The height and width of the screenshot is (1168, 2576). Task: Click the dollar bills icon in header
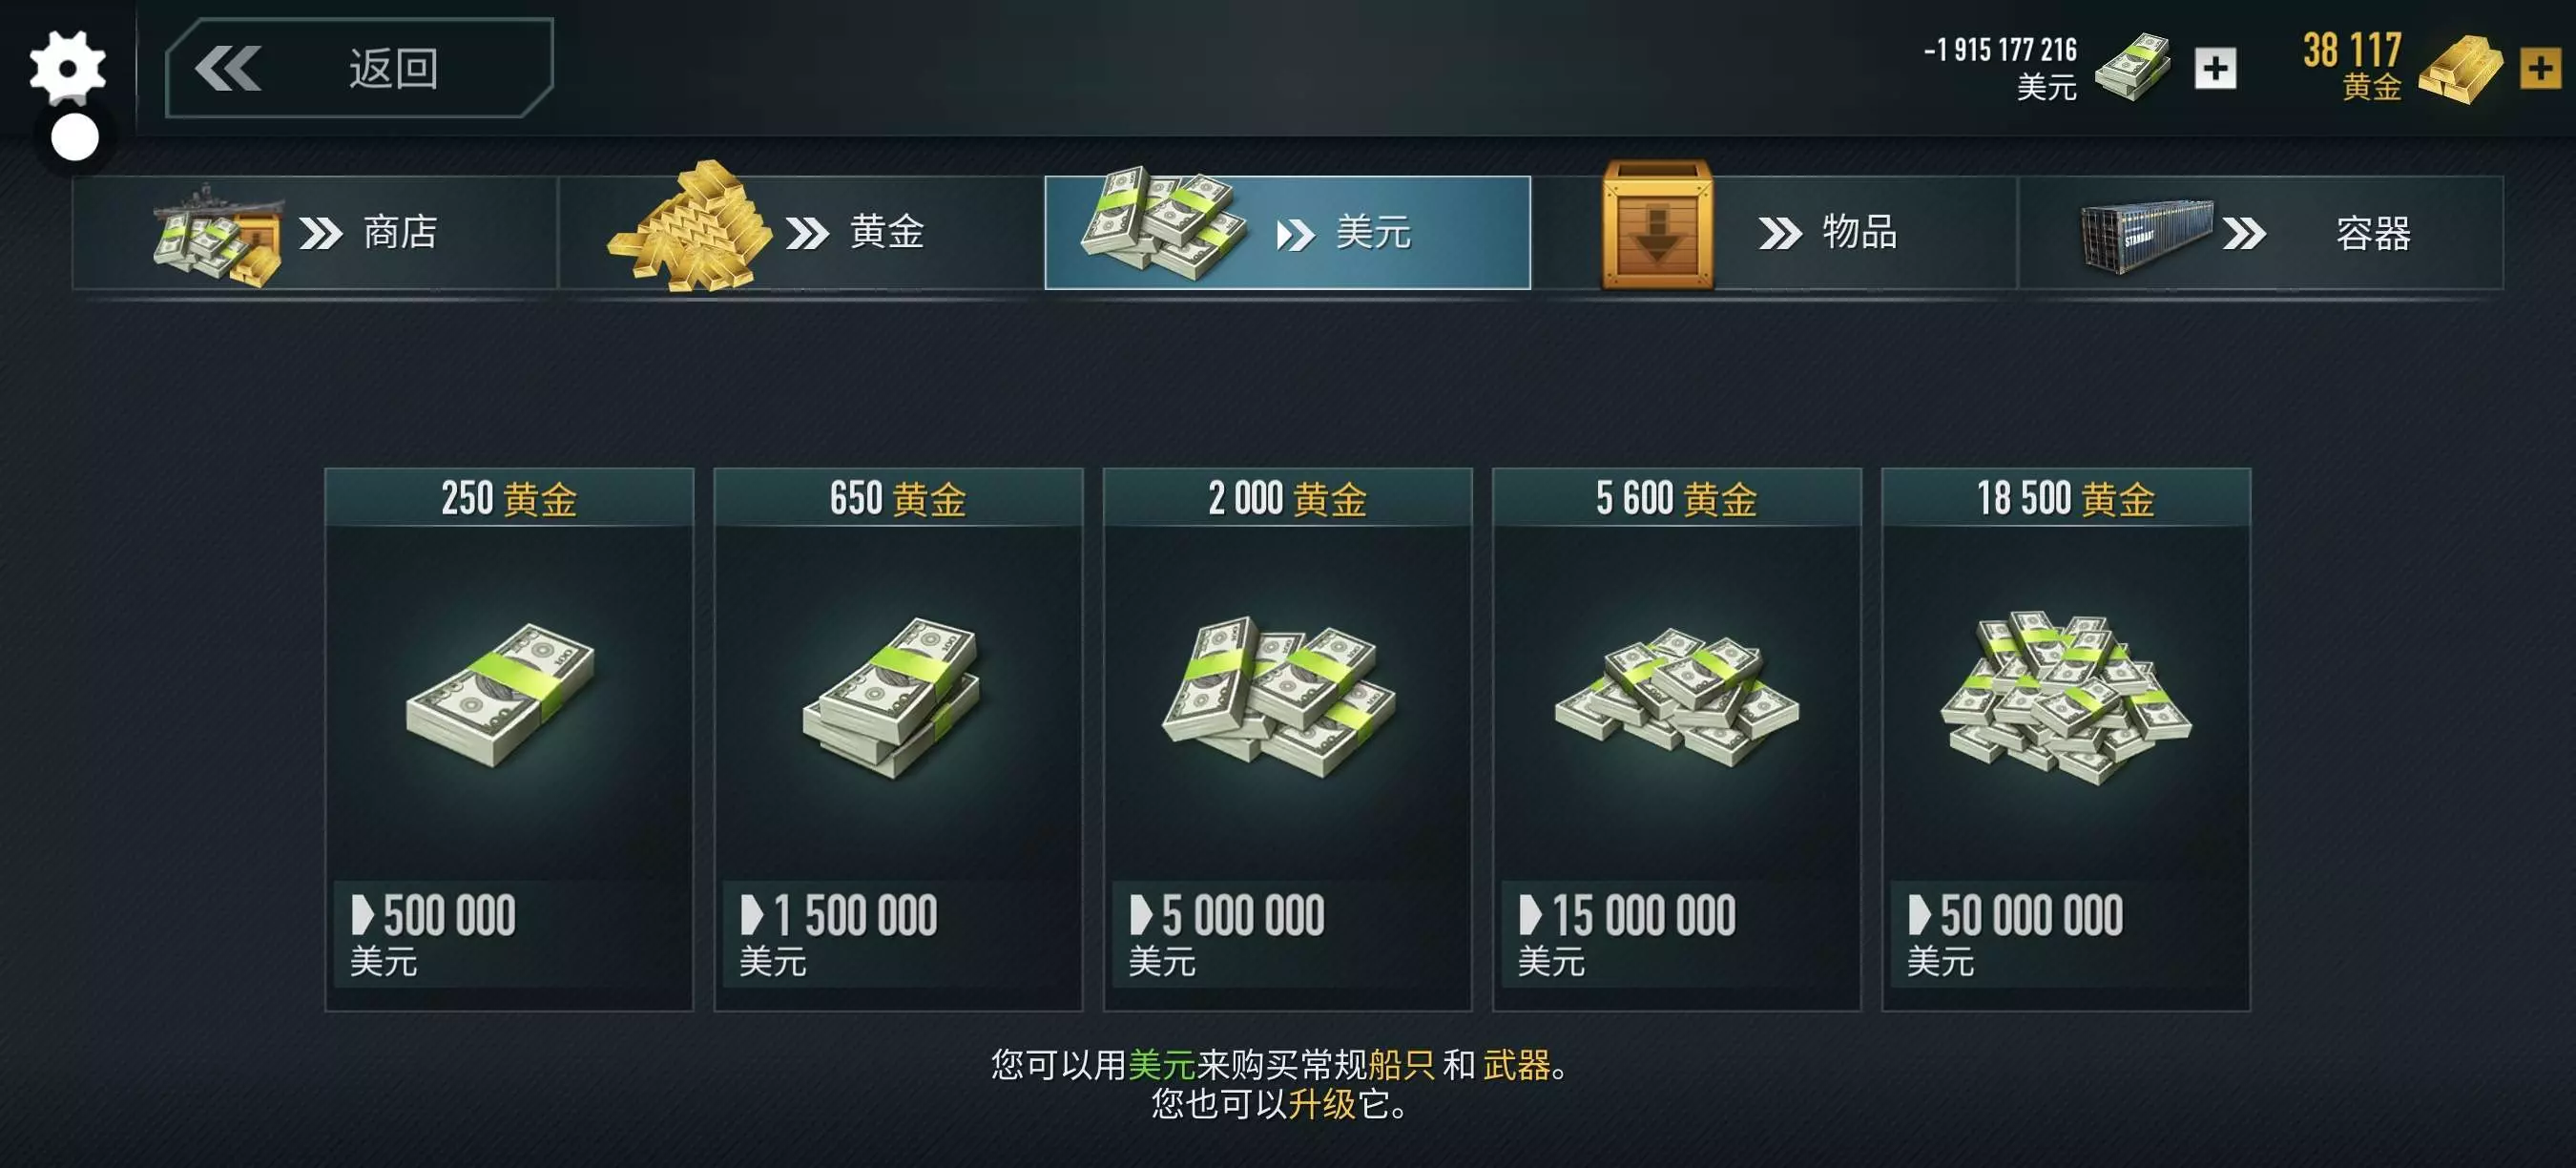(x=2132, y=68)
